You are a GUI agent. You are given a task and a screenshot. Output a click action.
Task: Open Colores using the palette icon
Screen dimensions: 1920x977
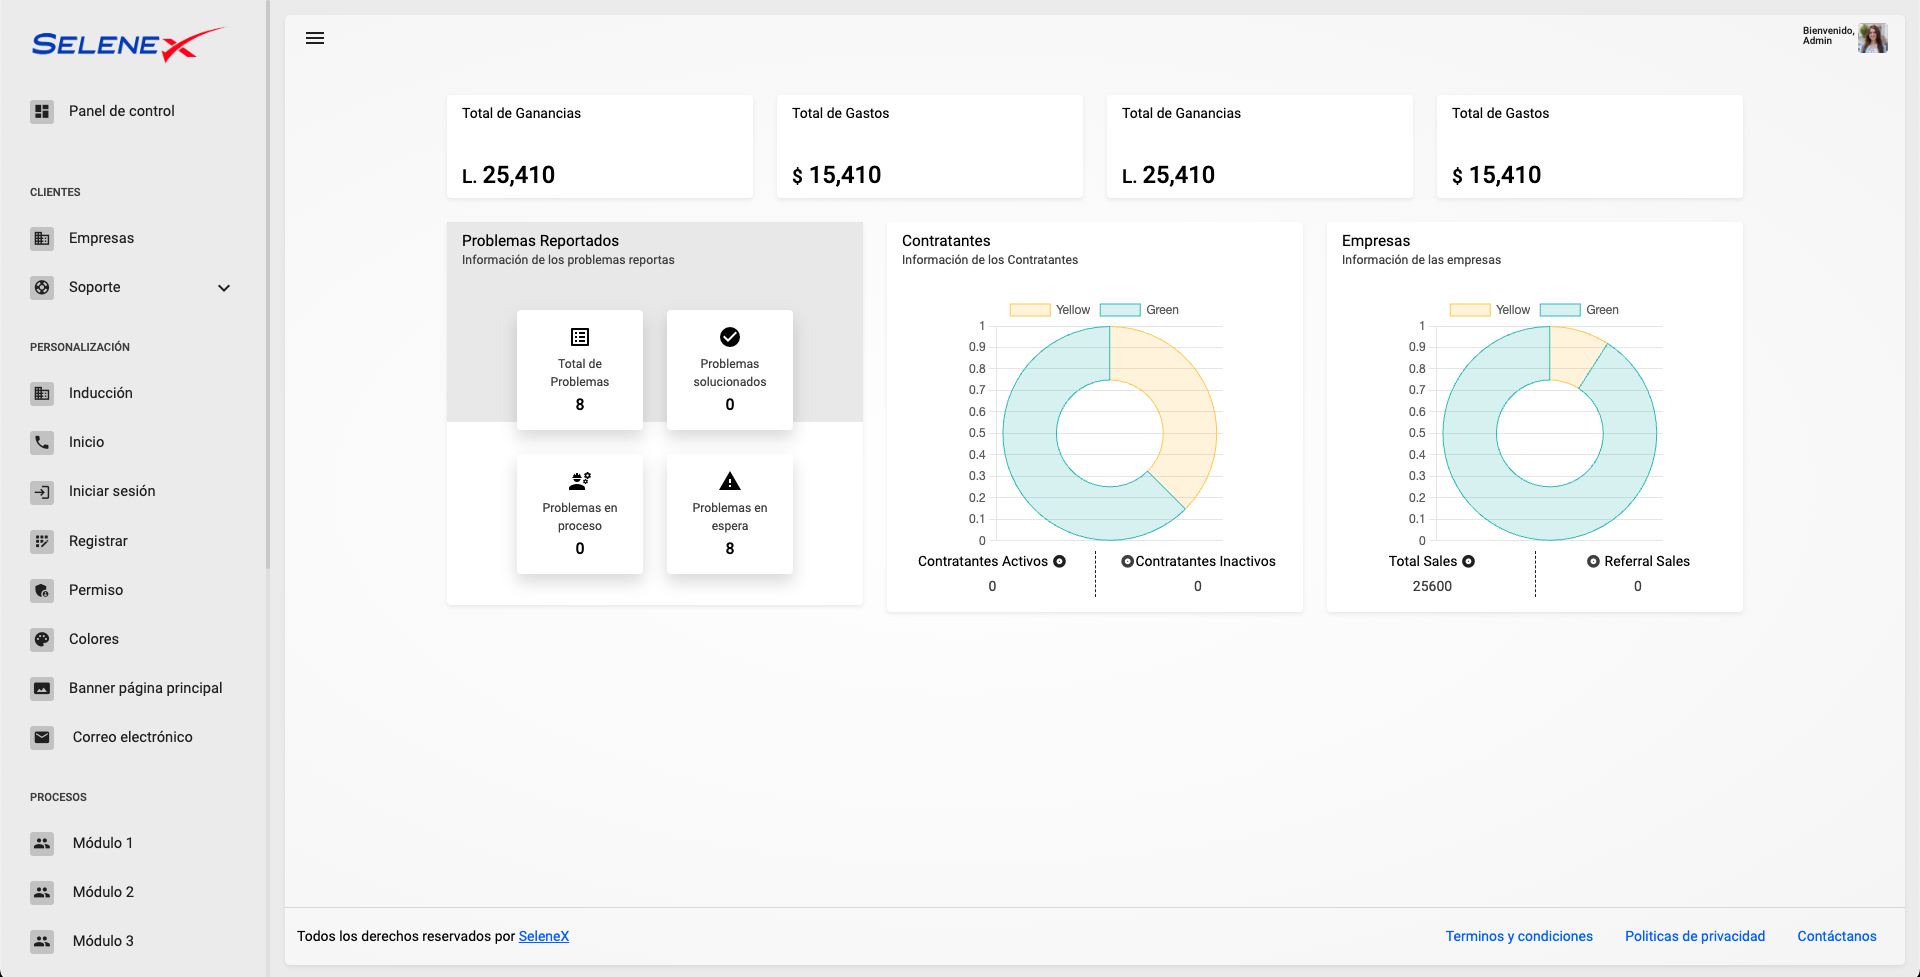41,639
